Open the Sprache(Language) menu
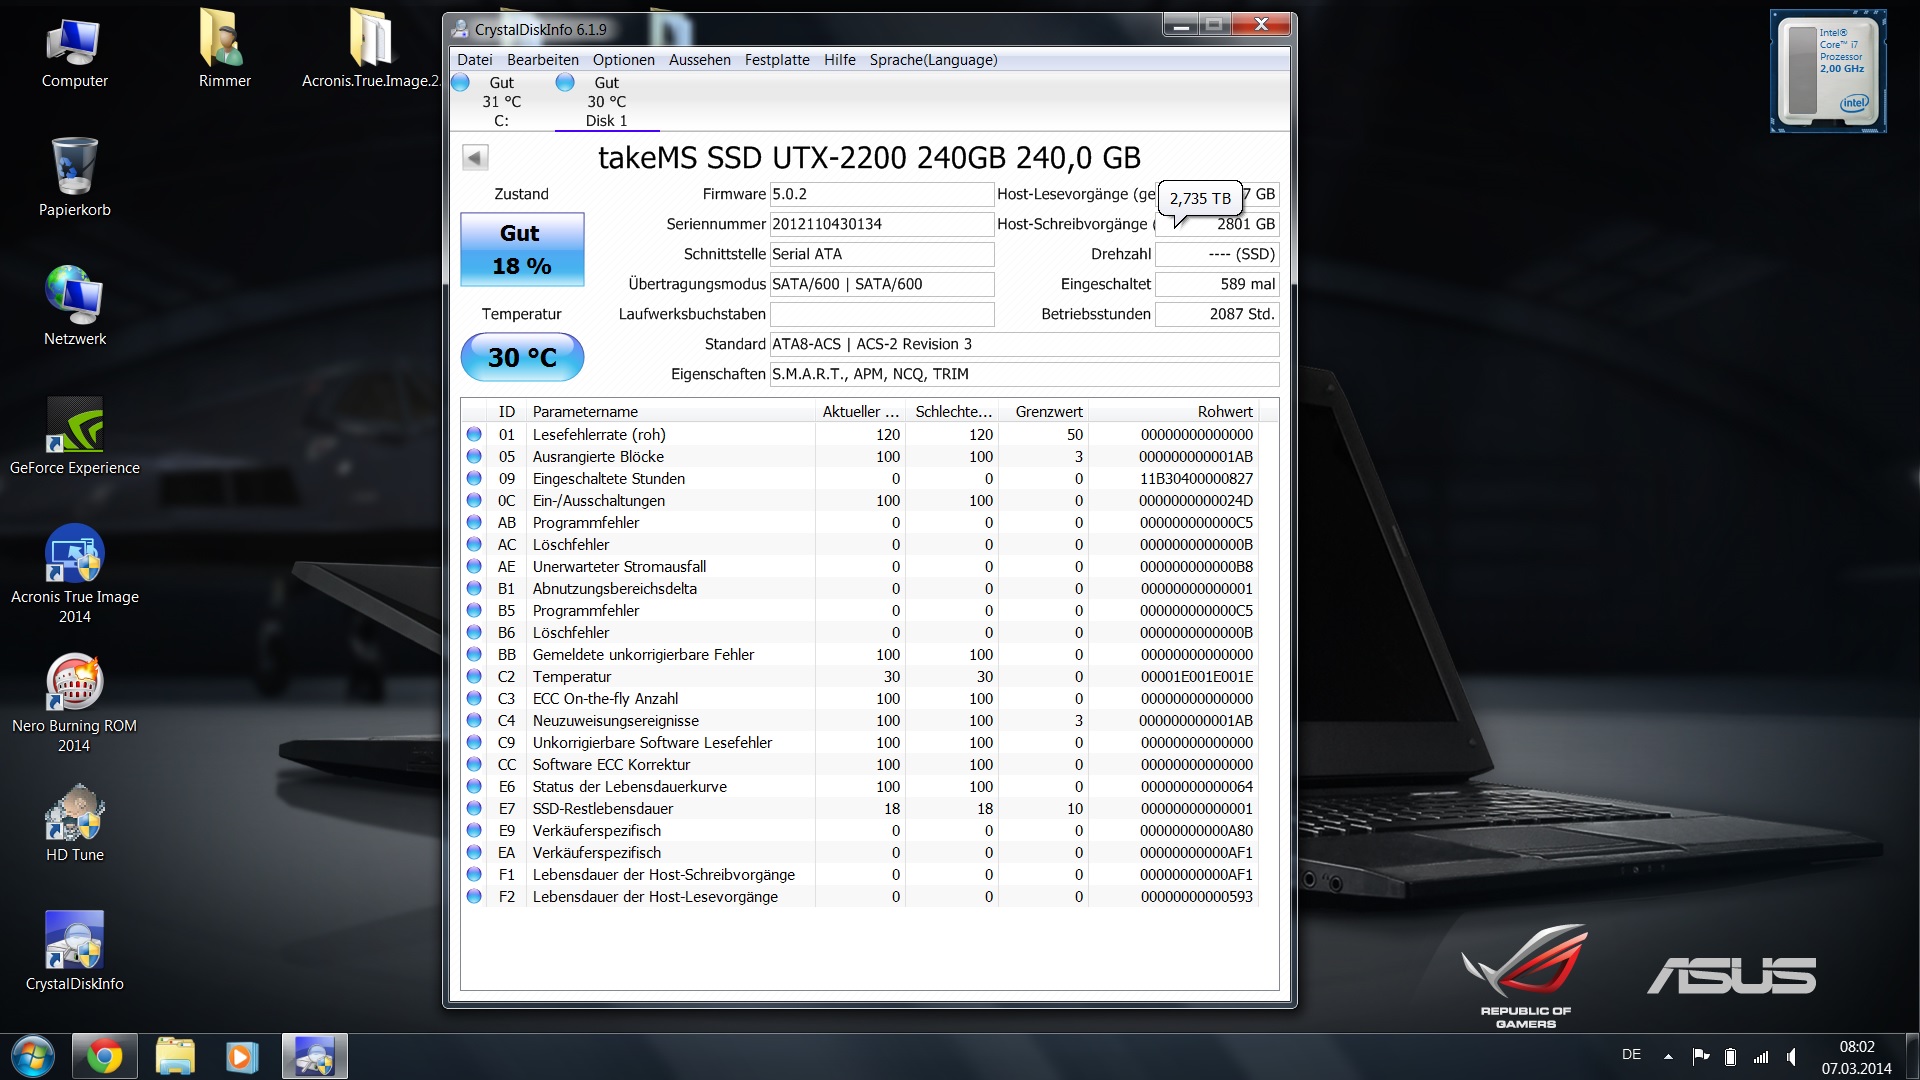 pyautogui.click(x=933, y=60)
